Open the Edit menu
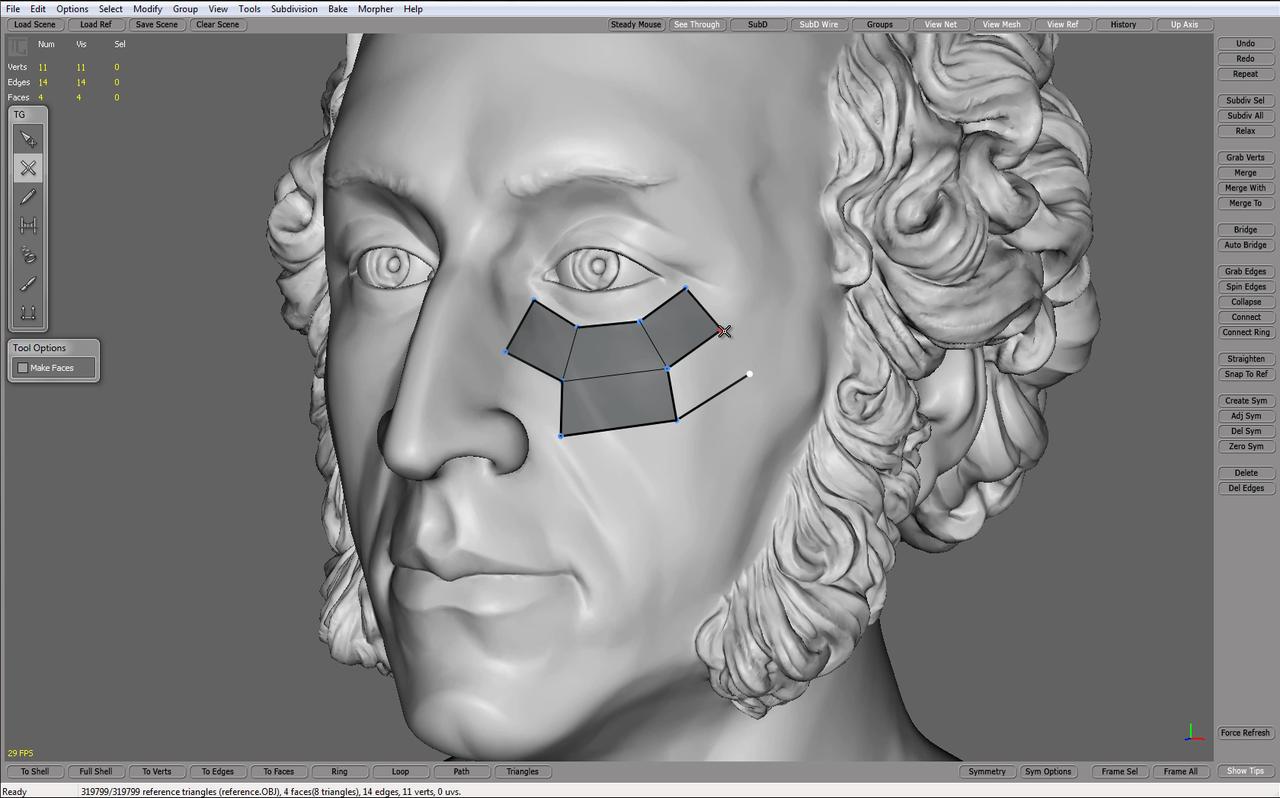 [38, 9]
